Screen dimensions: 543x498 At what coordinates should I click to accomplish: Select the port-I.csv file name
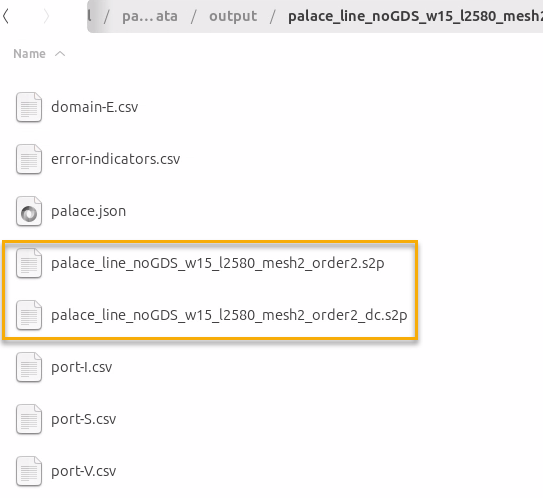82,367
